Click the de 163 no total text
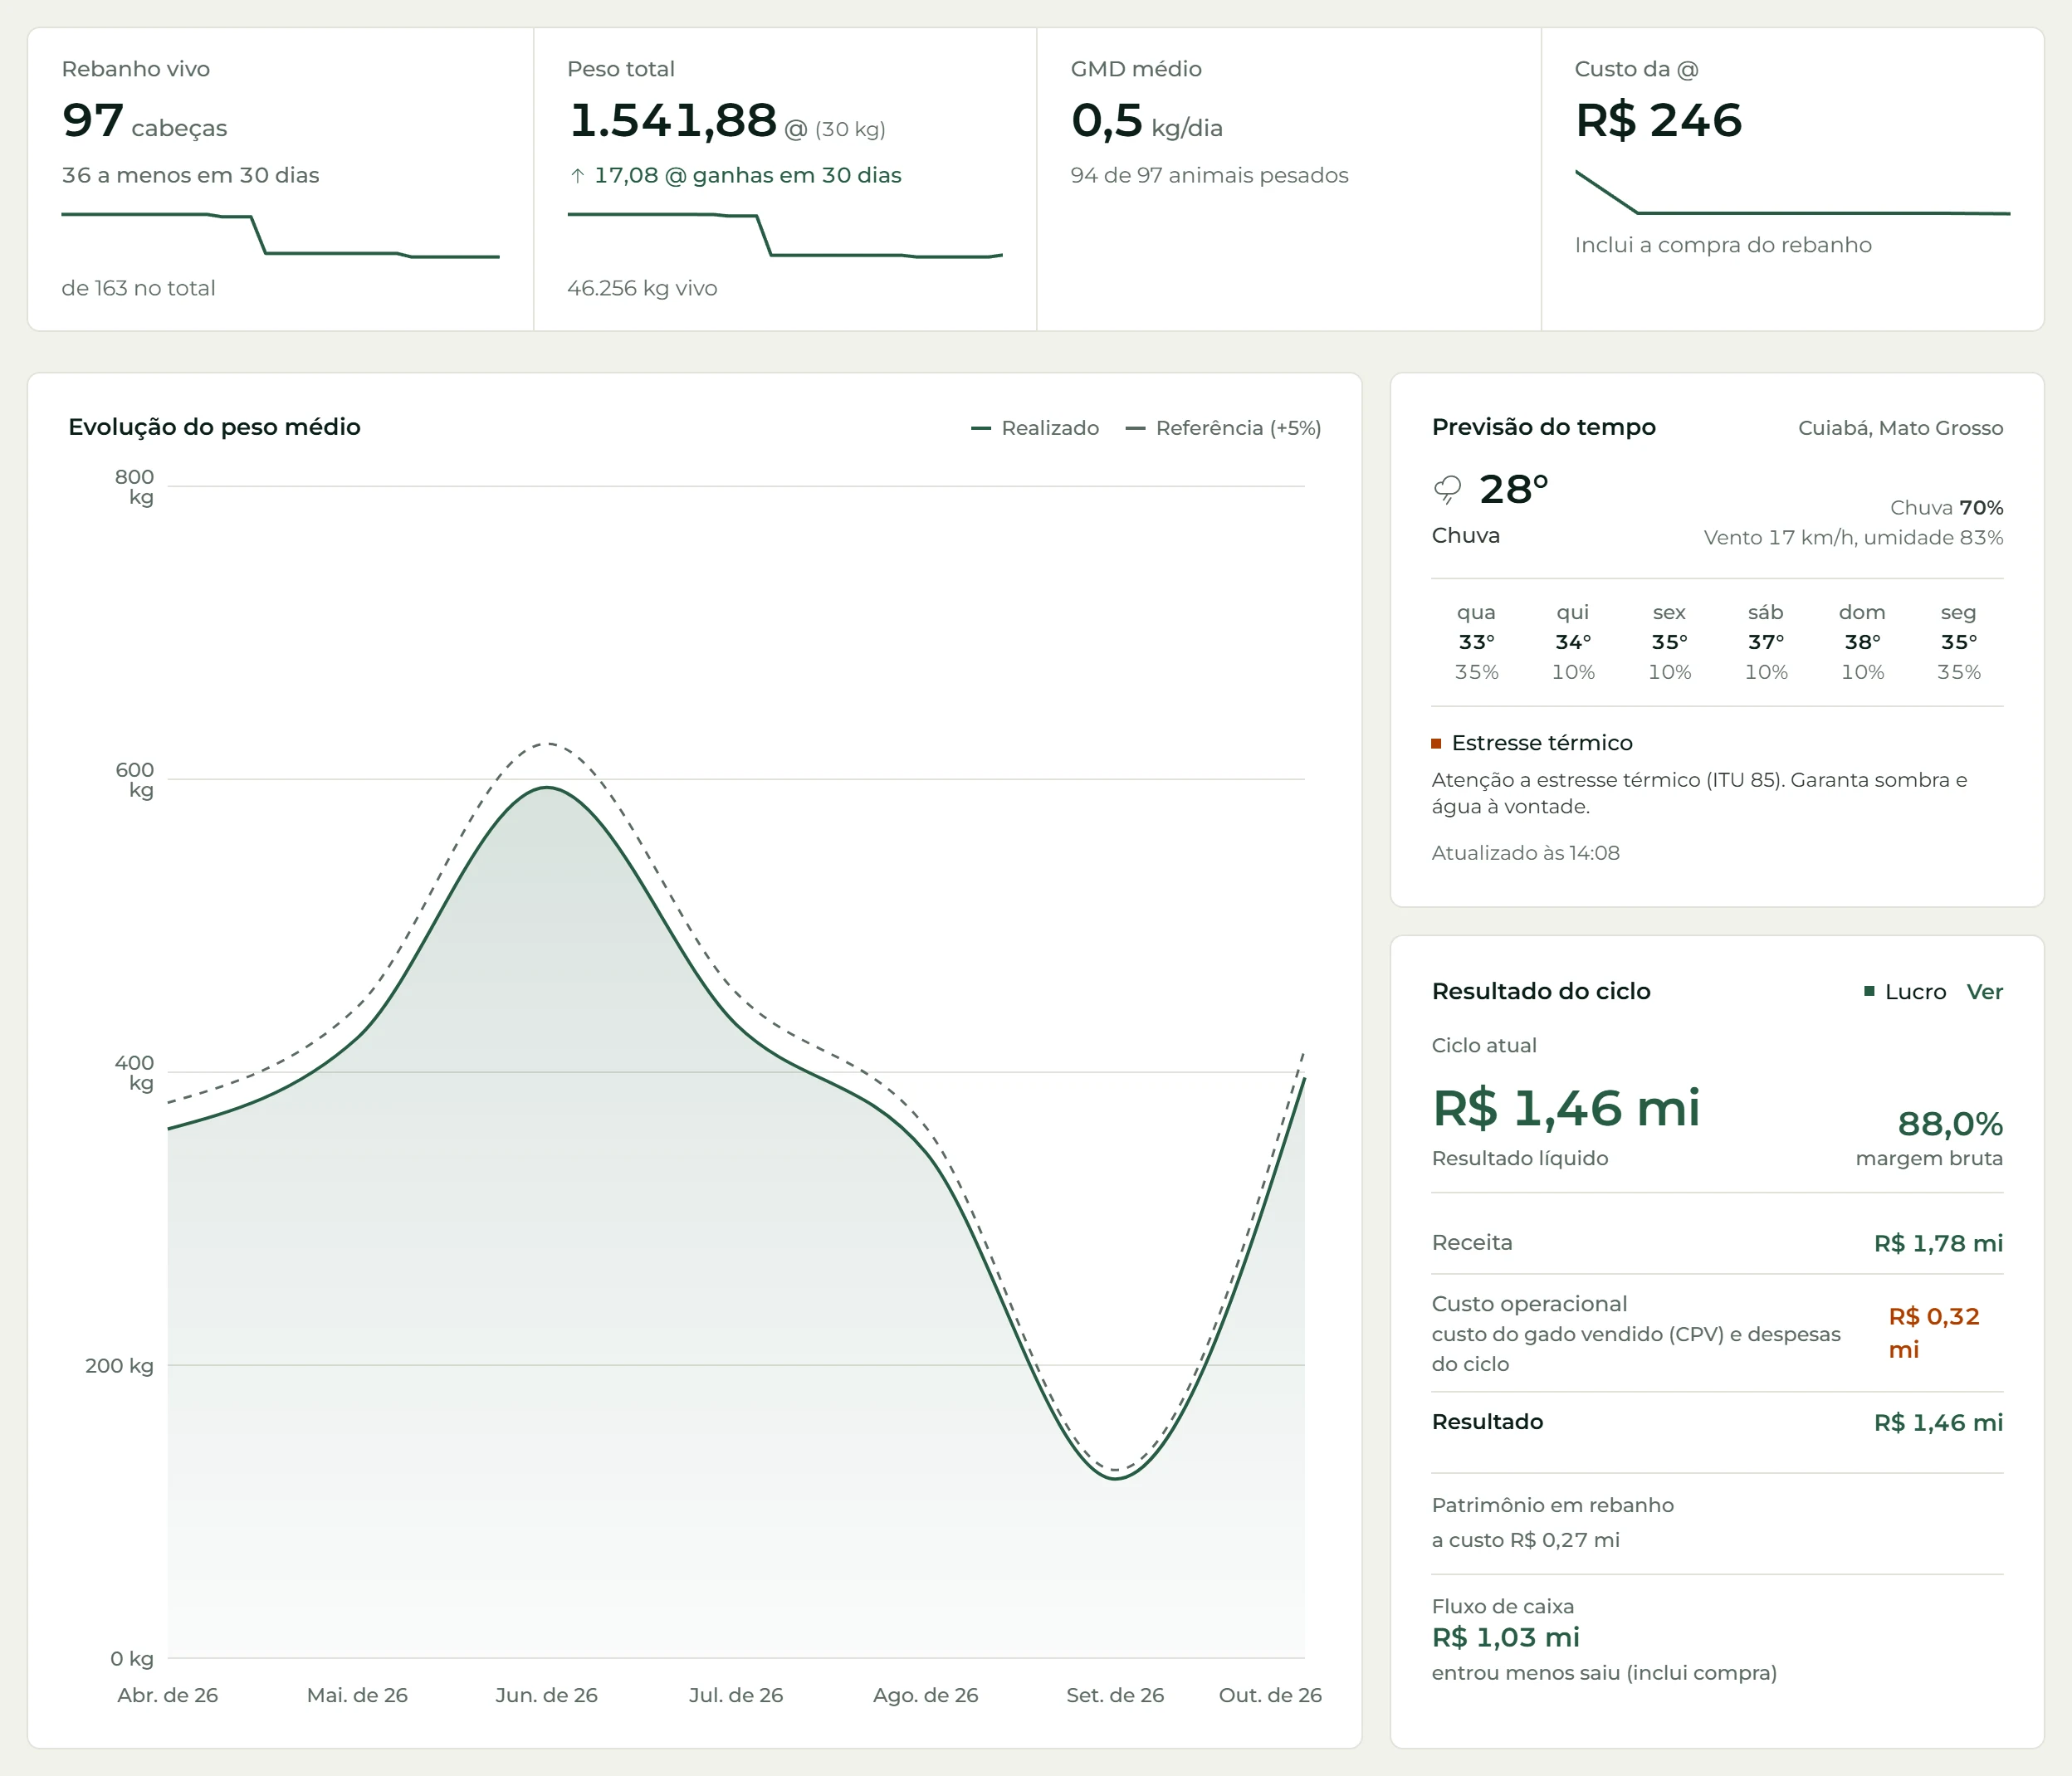The image size is (2072, 1776). click(x=138, y=288)
